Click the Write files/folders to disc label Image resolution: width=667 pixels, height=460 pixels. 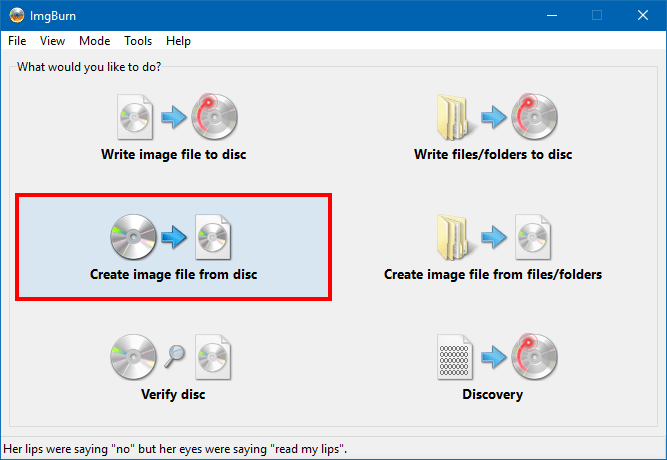tap(493, 154)
